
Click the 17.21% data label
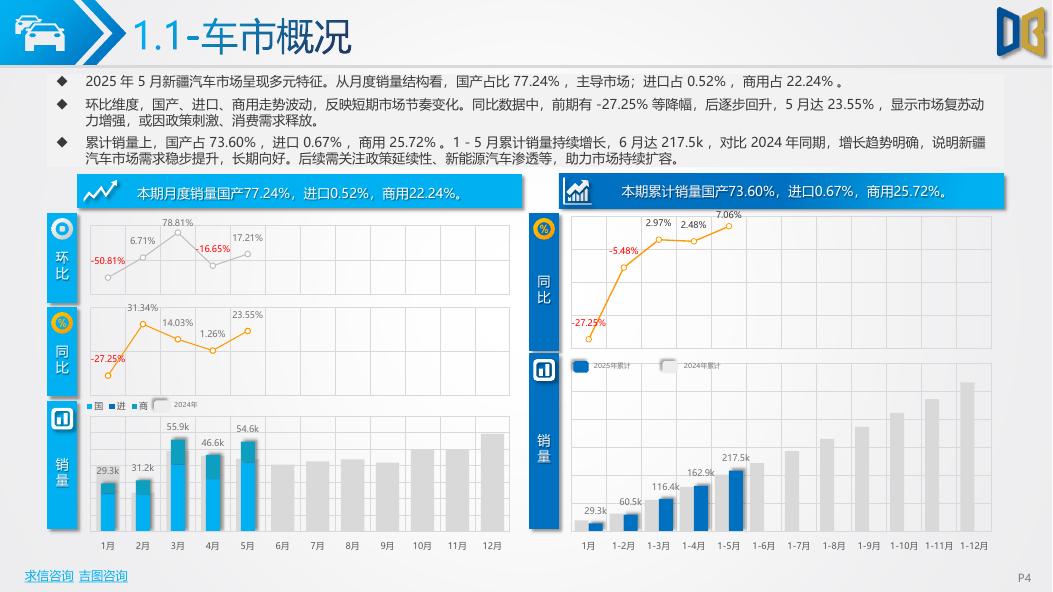pos(247,238)
